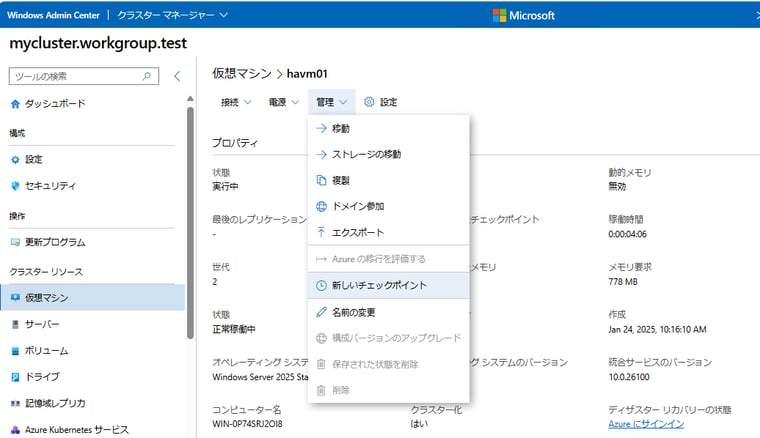Click the 正常稼働中 status value
Screen dimensions: 760x438
[x=234, y=329]
